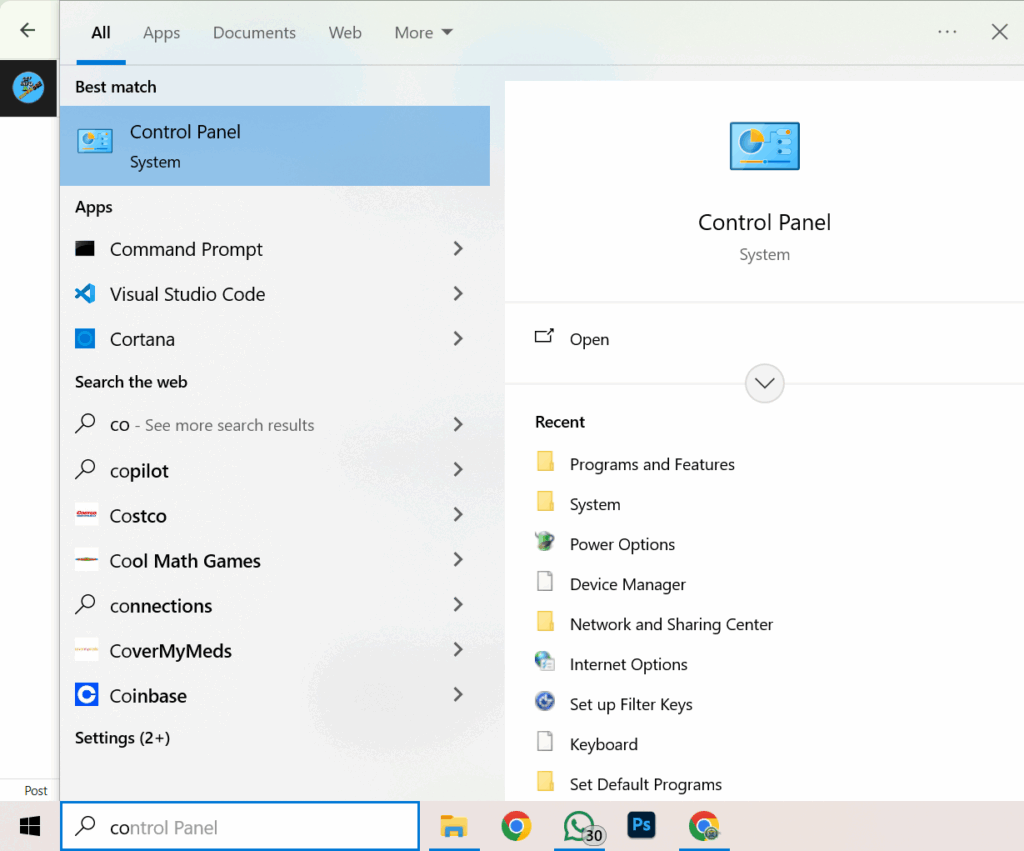Open recent item Programs and Features
The image size is (1024, 851).
652,464
